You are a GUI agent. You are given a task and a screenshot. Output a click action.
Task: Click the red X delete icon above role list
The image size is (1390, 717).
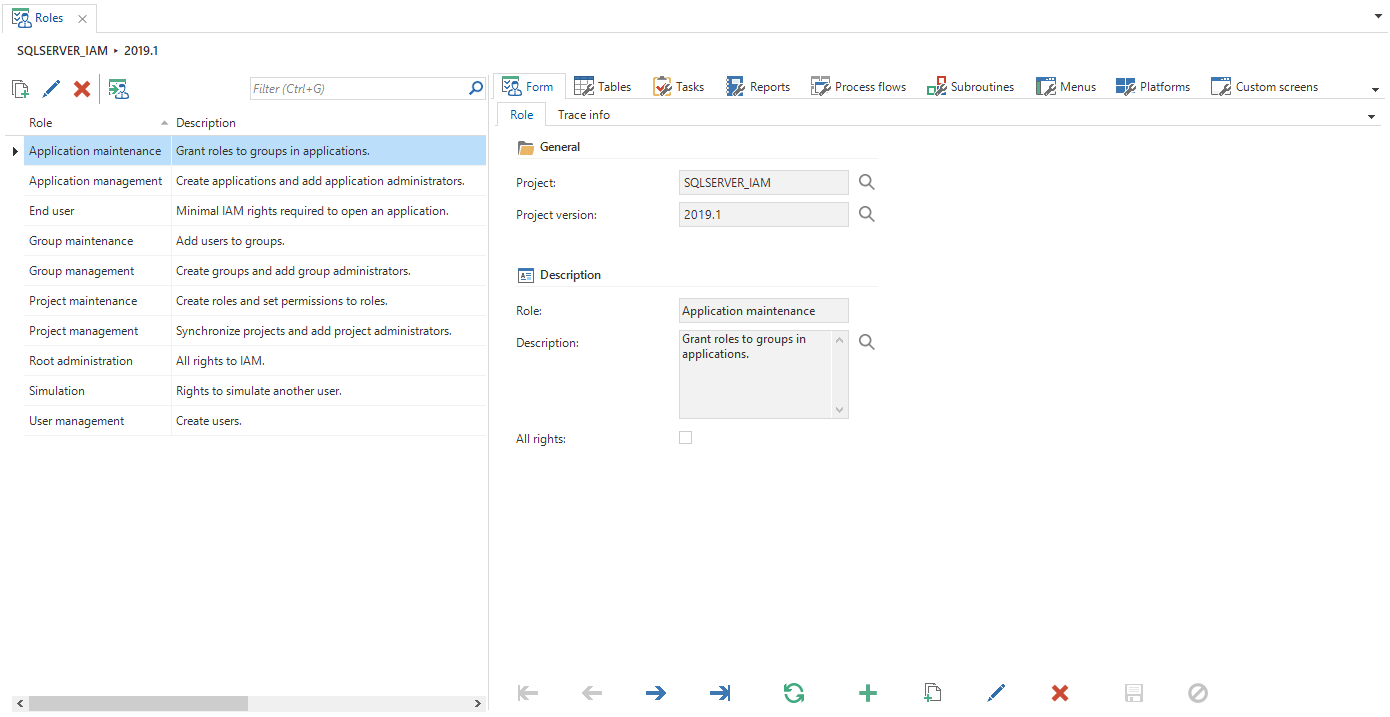click(x=82, y=89)
